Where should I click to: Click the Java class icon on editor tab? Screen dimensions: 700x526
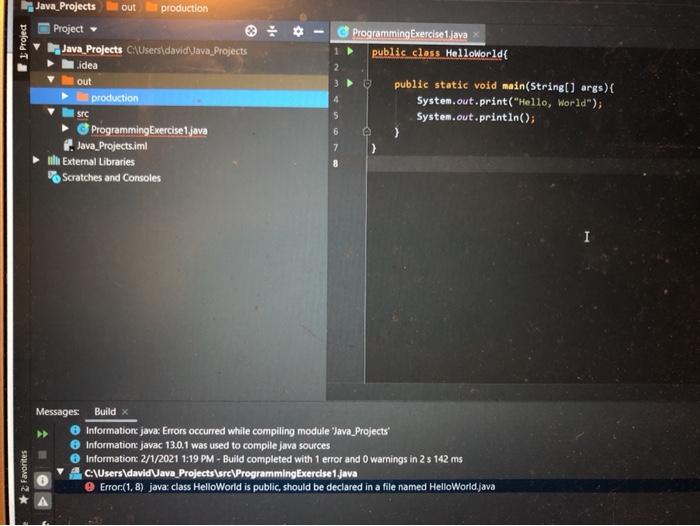(x=342, y=32)
